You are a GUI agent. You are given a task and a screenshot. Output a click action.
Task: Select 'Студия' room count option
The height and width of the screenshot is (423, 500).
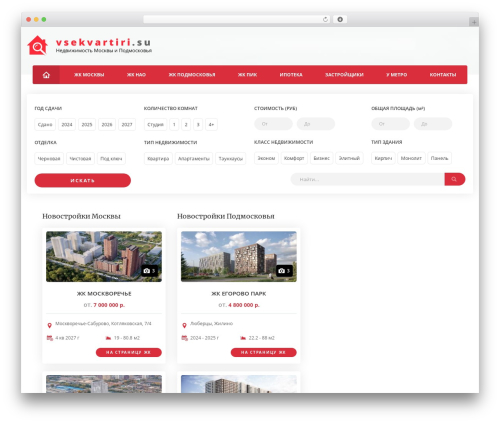(155, 124)
